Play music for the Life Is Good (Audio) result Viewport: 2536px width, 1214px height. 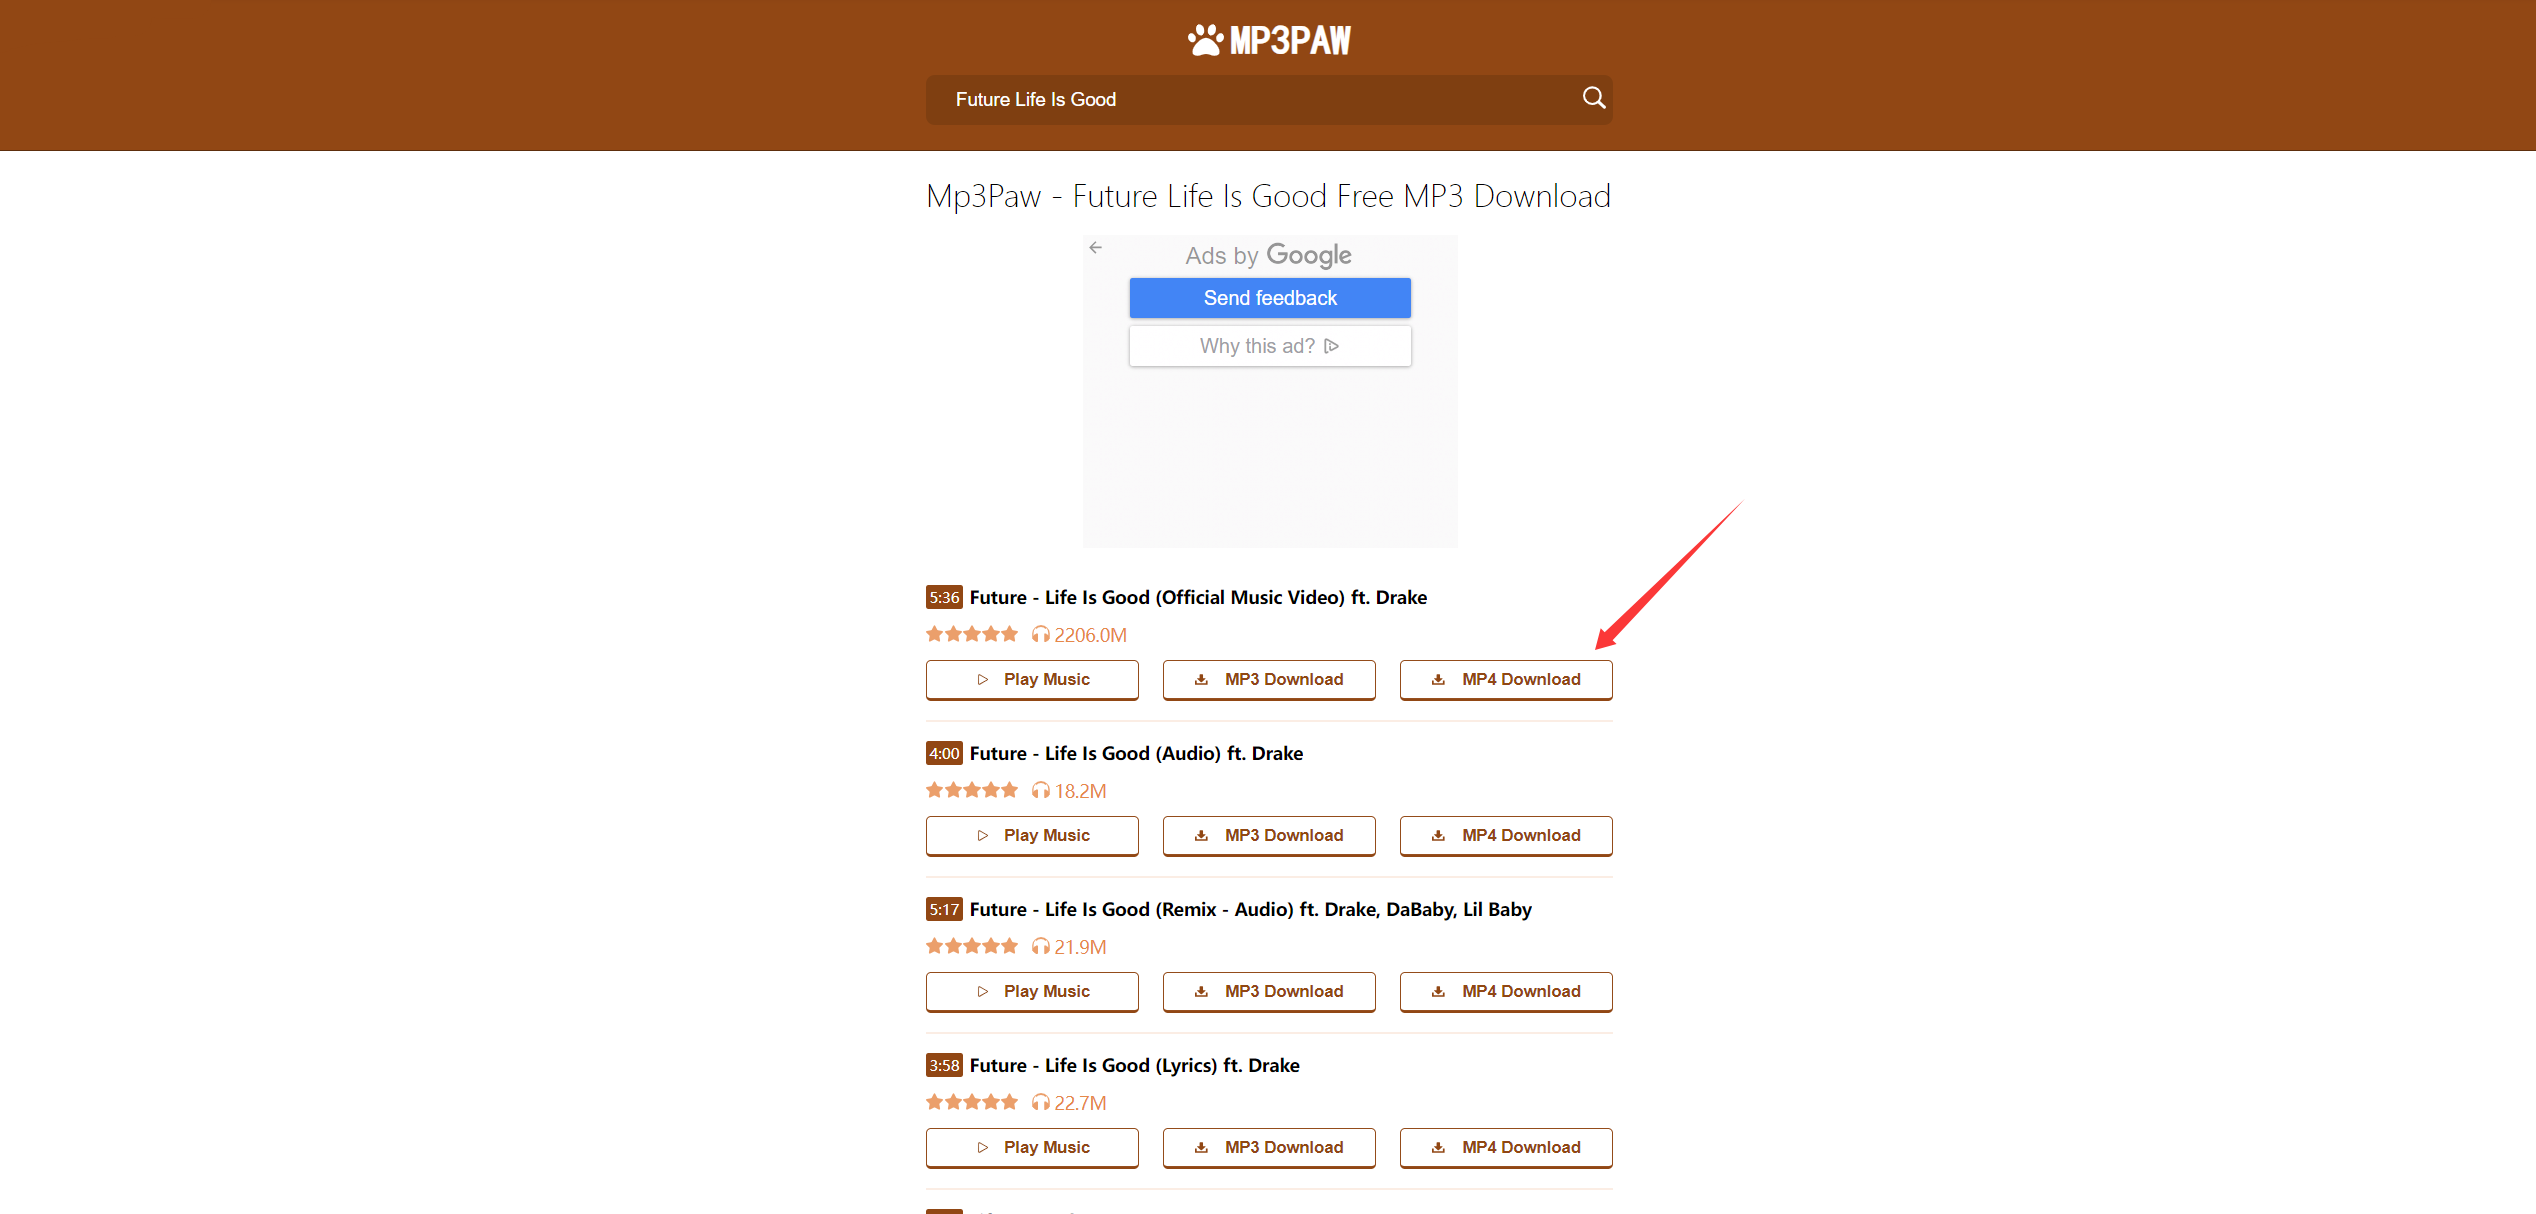[1032, 835]
